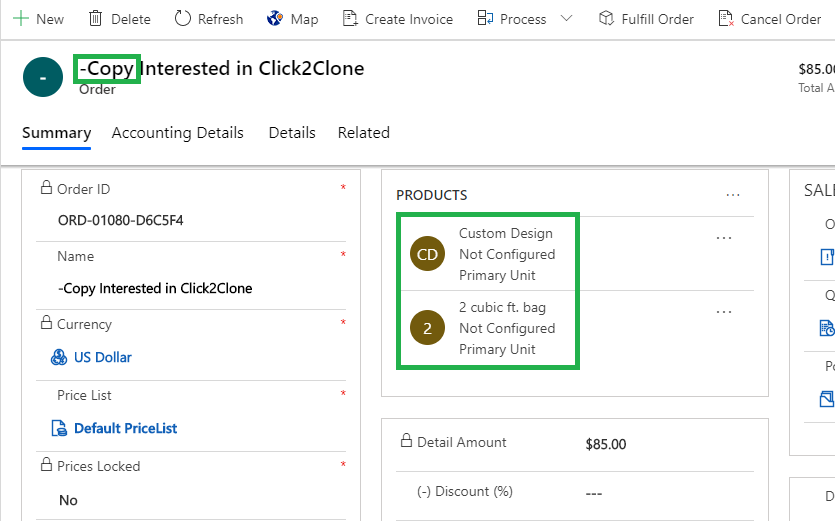Open the Products section more options ellipsis
The width and height of the screenshot is (835, 521).
click(x=733, y=195)
